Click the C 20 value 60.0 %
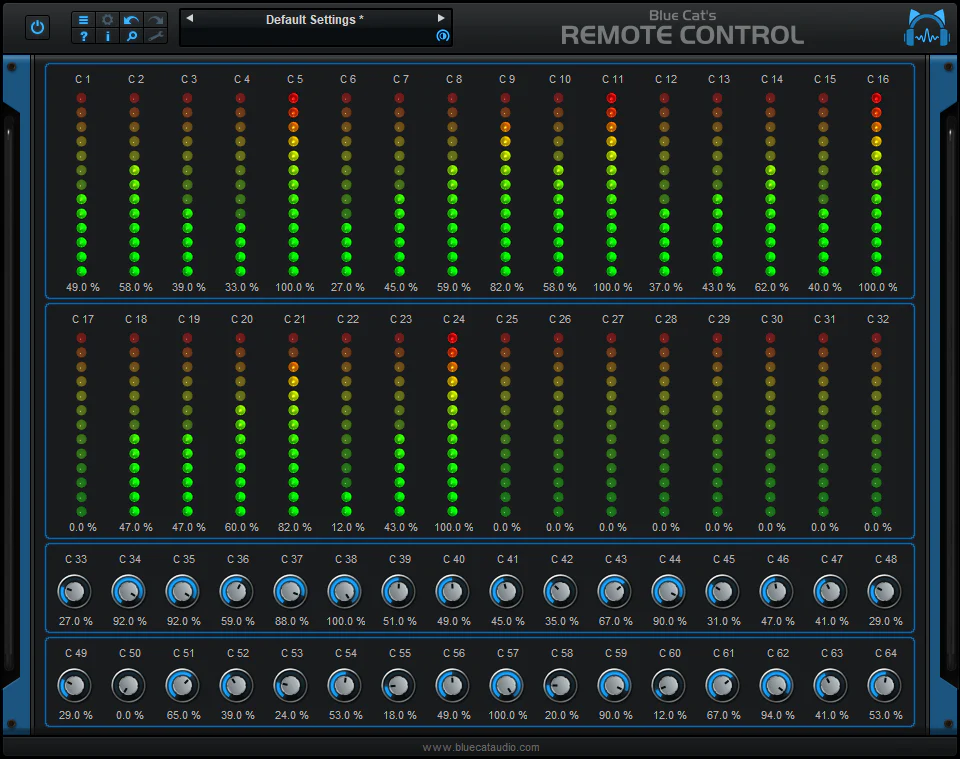Screen dimensions: 960x759 click(241, 527)
